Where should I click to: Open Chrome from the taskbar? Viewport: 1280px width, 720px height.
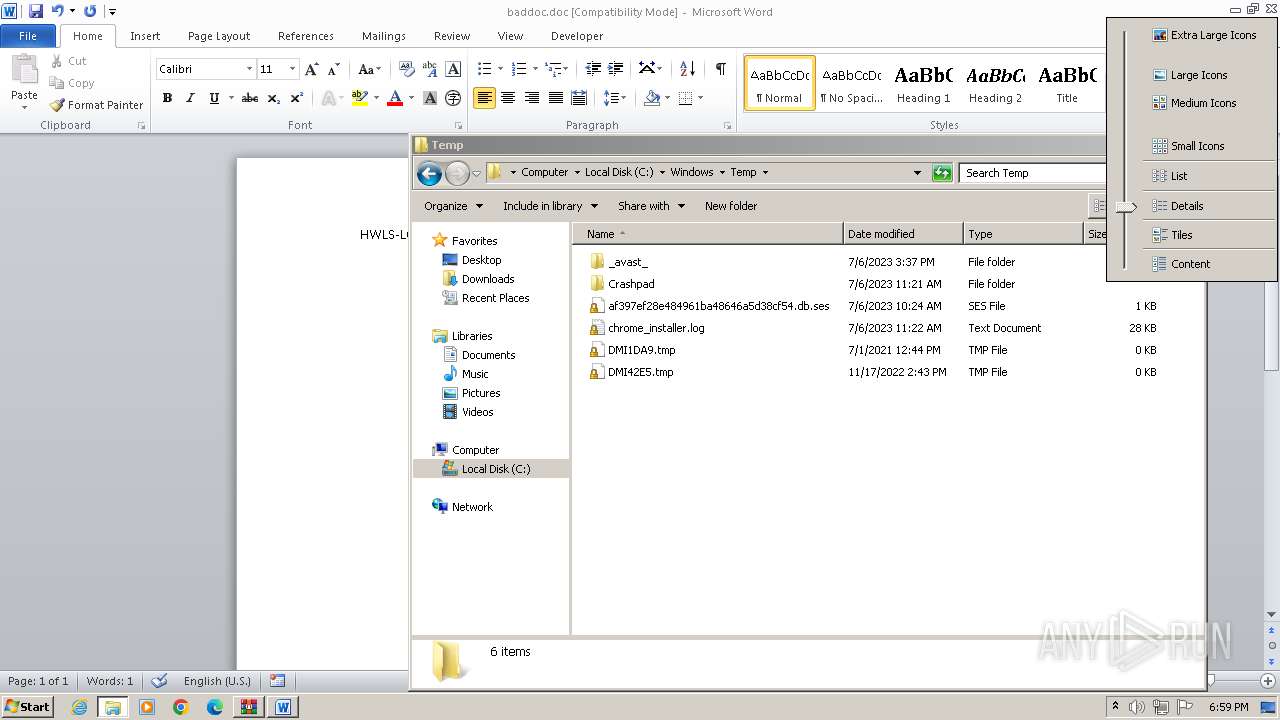pos(181,707)
